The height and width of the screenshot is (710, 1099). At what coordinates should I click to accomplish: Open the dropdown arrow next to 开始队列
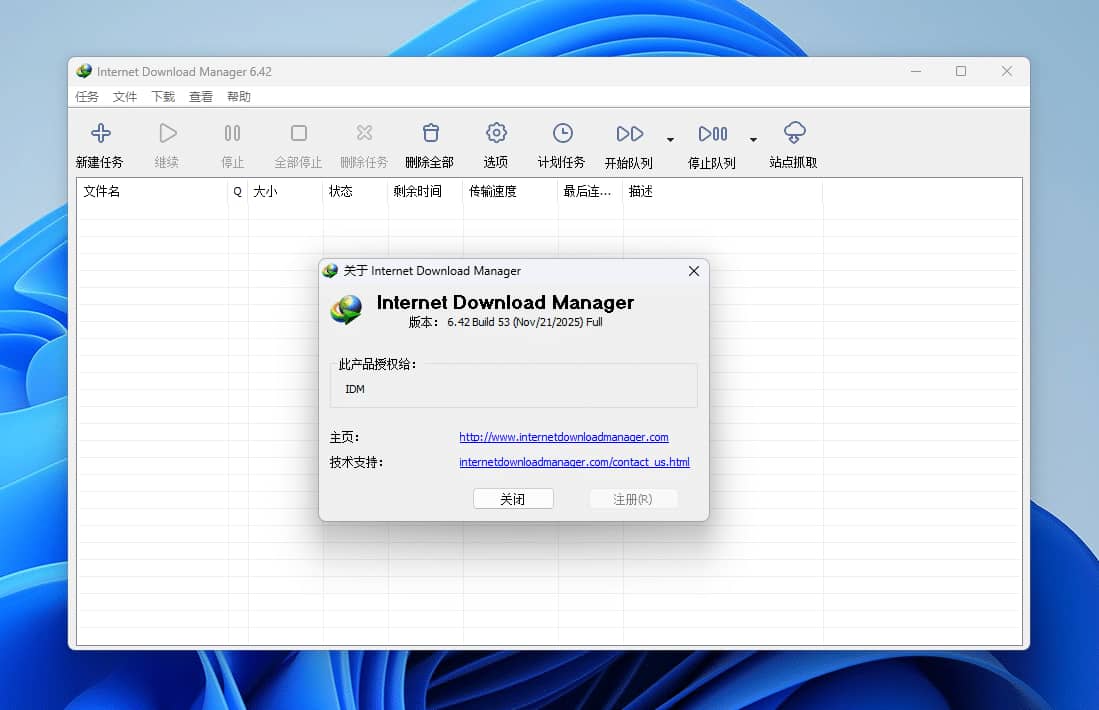click(670, 139)
